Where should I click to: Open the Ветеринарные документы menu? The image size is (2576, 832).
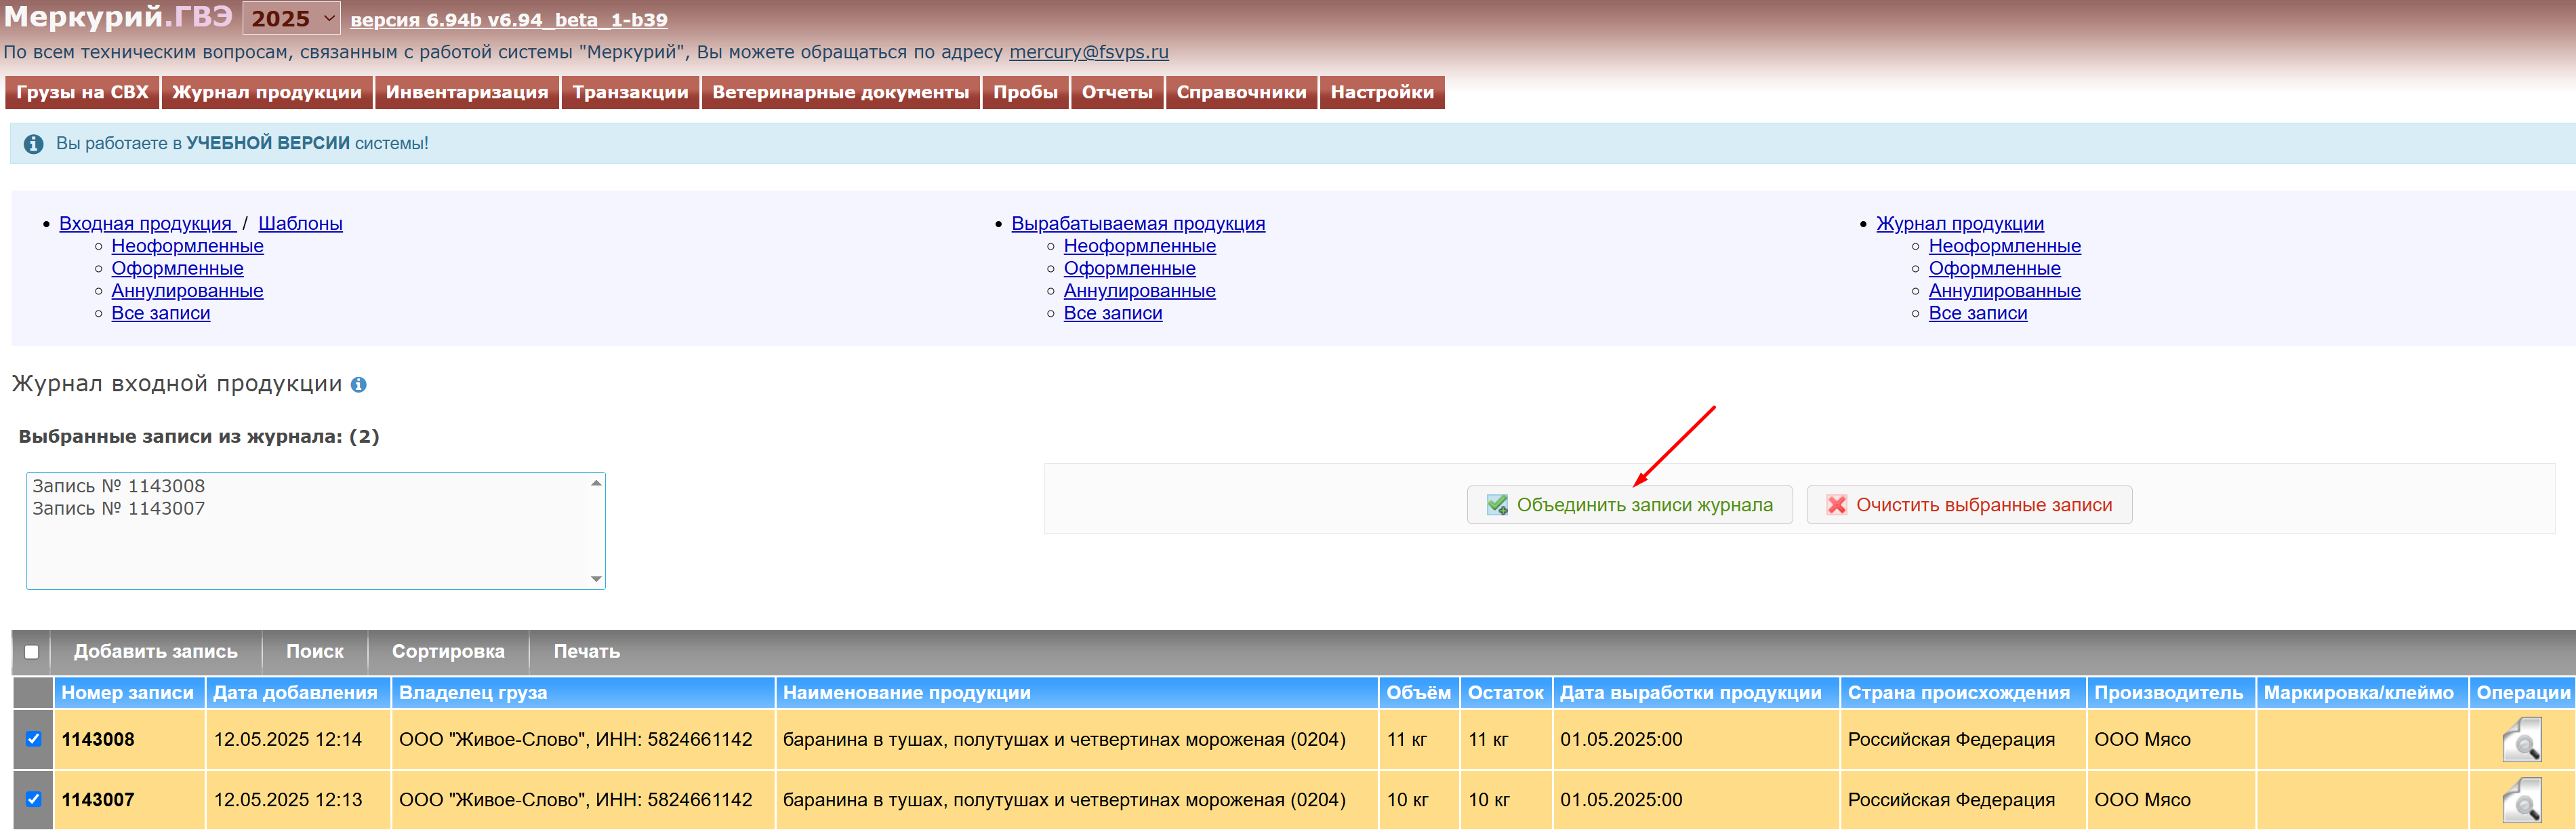click(840, 92)
